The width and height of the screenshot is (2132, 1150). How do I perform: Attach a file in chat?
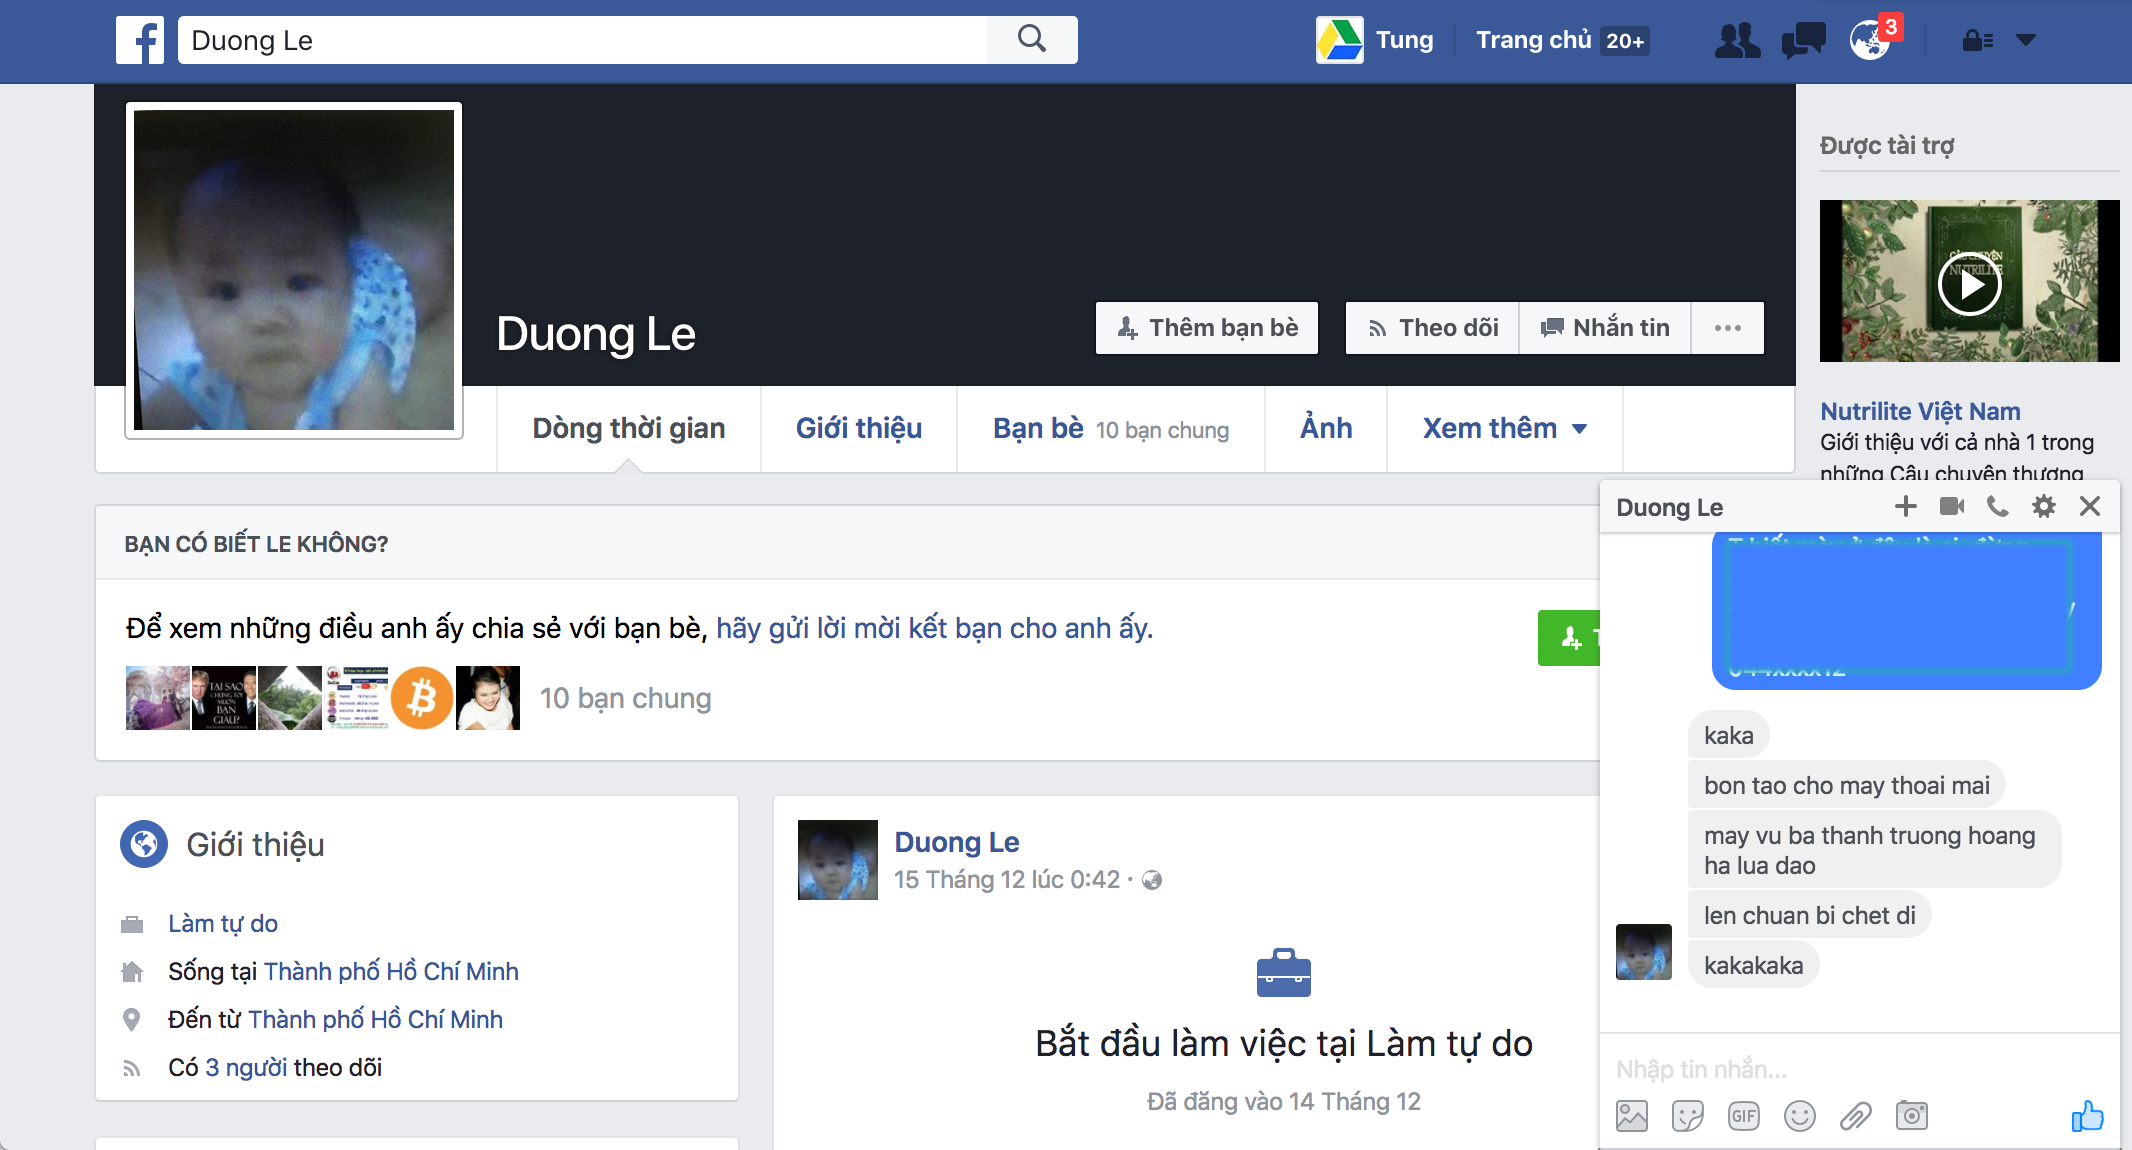pos(1855,1116)
